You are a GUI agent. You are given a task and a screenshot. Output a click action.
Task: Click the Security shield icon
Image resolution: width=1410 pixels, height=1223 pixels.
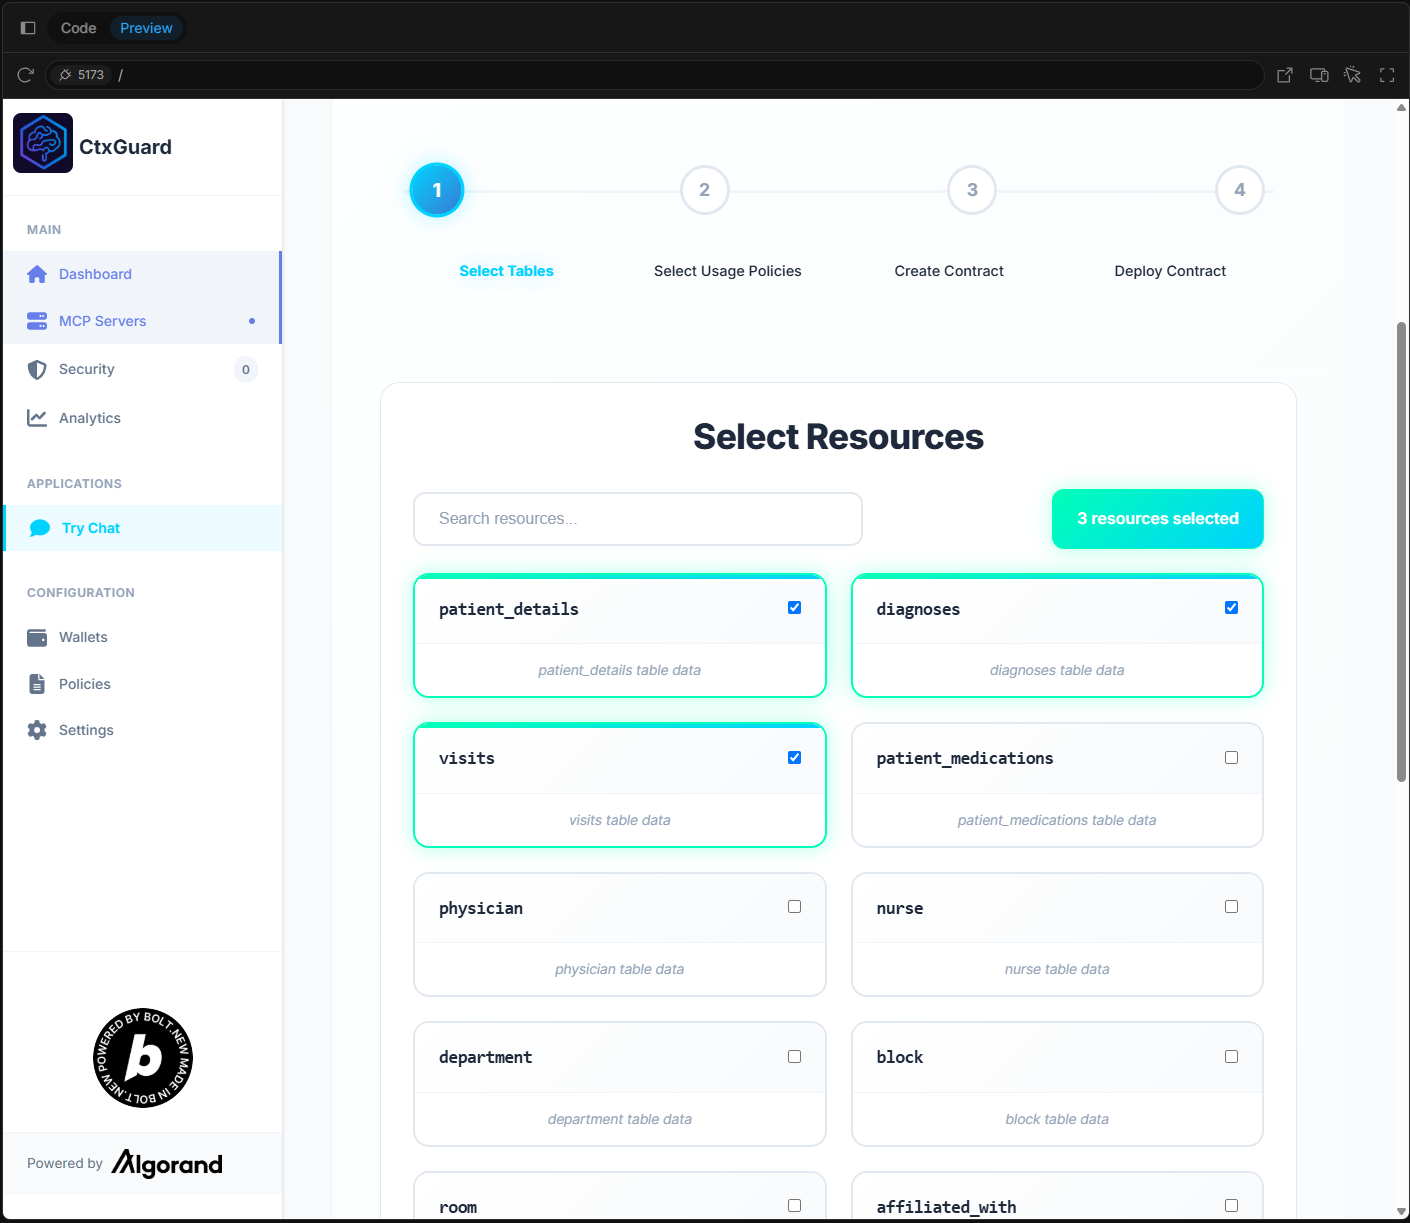[37, 370]
